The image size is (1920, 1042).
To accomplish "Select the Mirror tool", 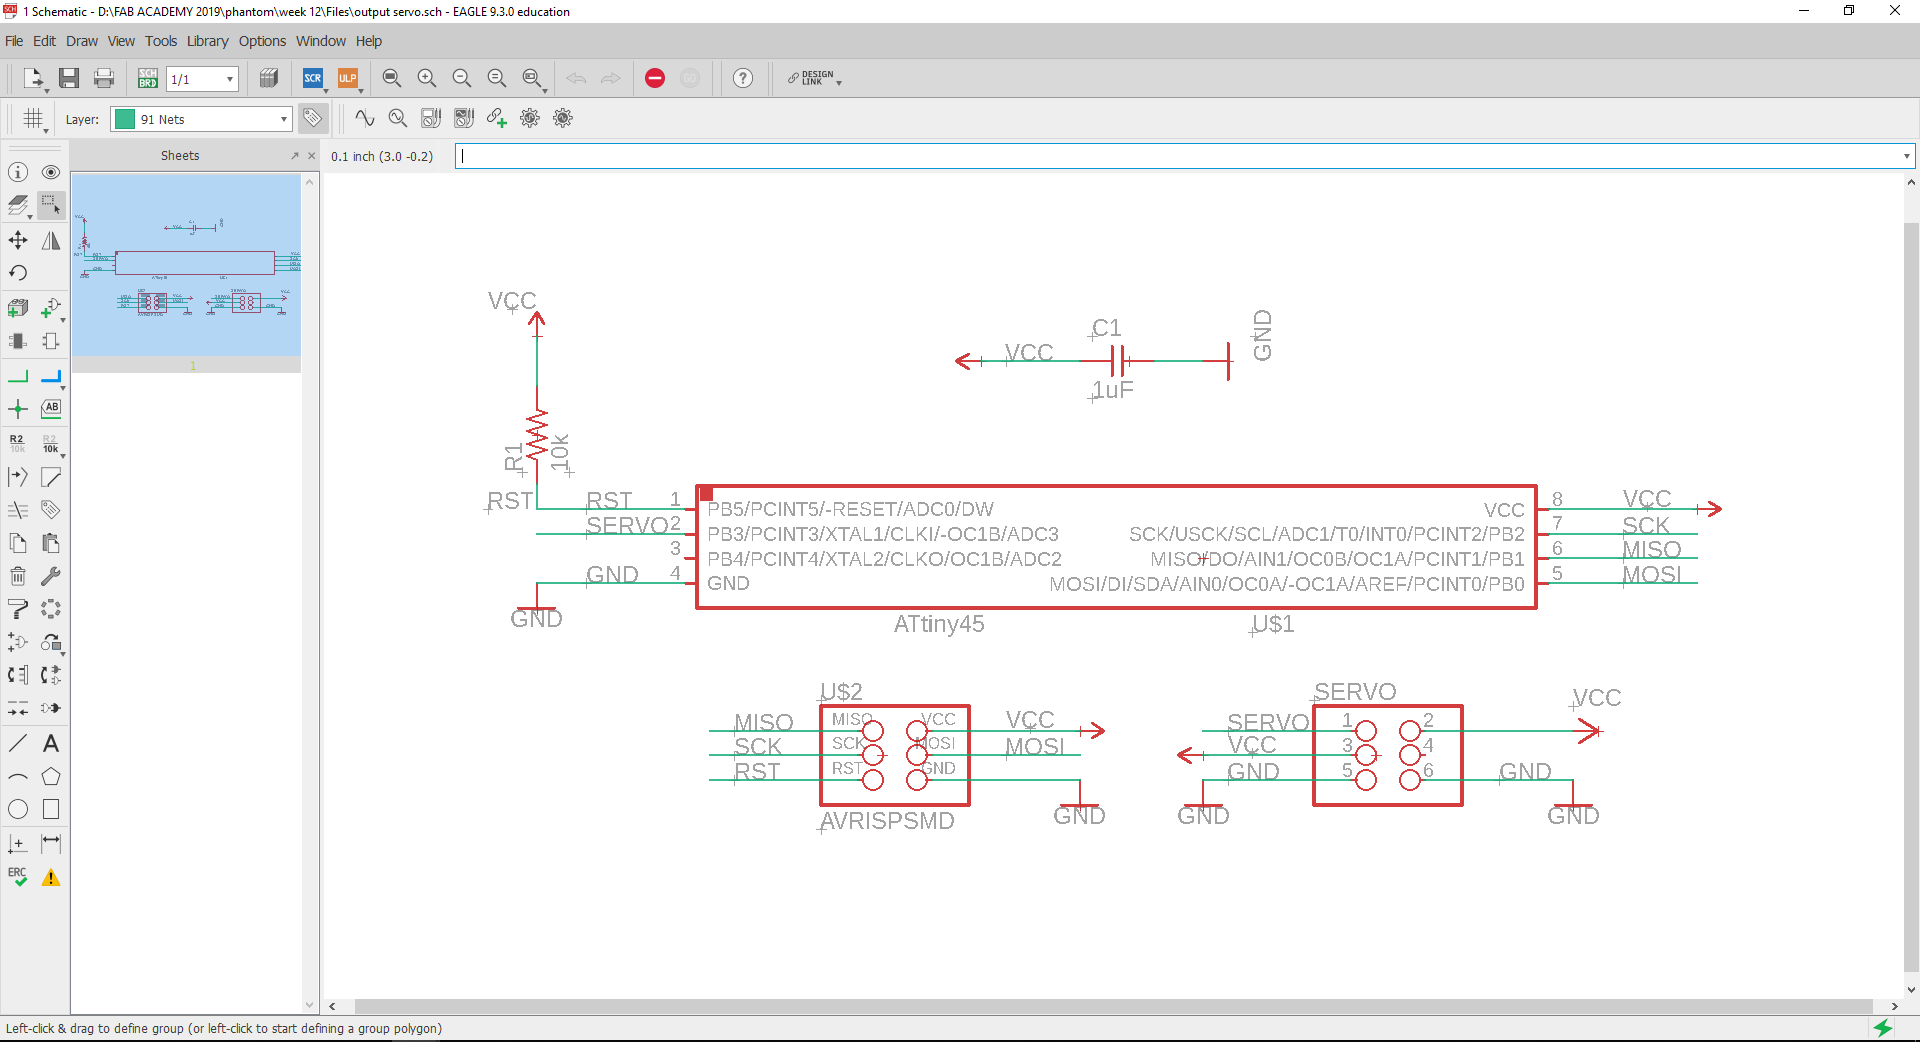I will 51,240.
